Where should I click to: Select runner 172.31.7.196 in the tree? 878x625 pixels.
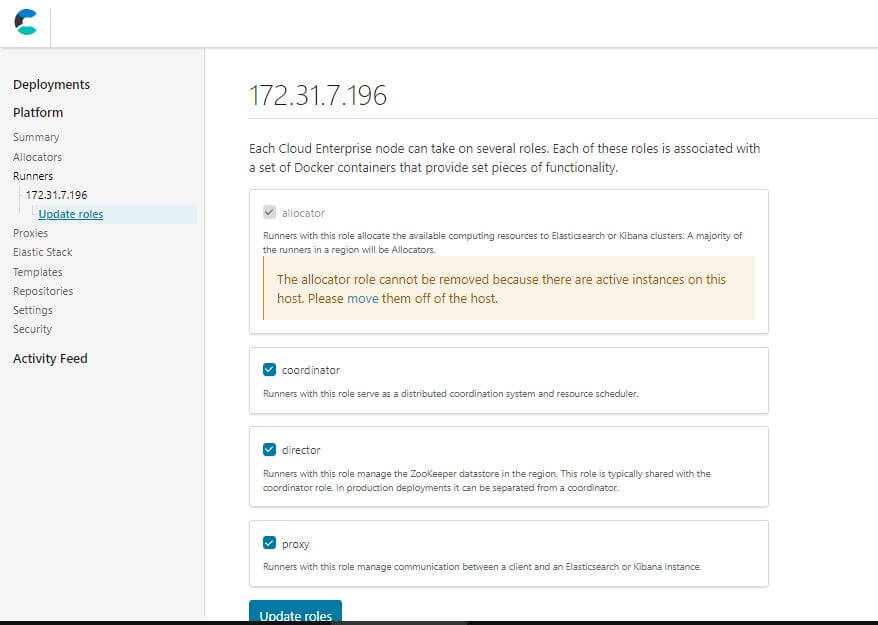56,195
